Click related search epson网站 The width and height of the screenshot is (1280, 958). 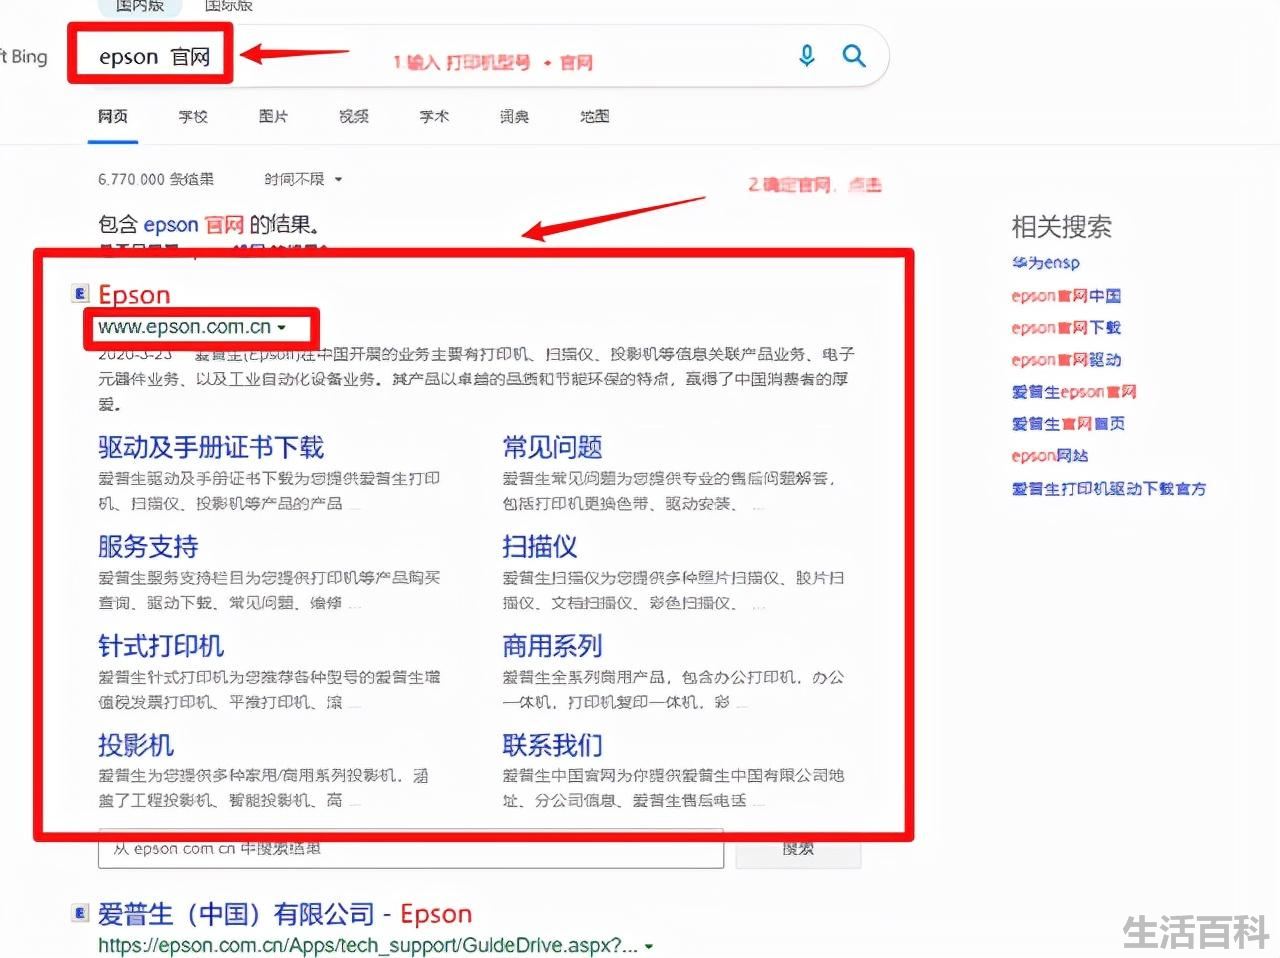(1050, 456)
